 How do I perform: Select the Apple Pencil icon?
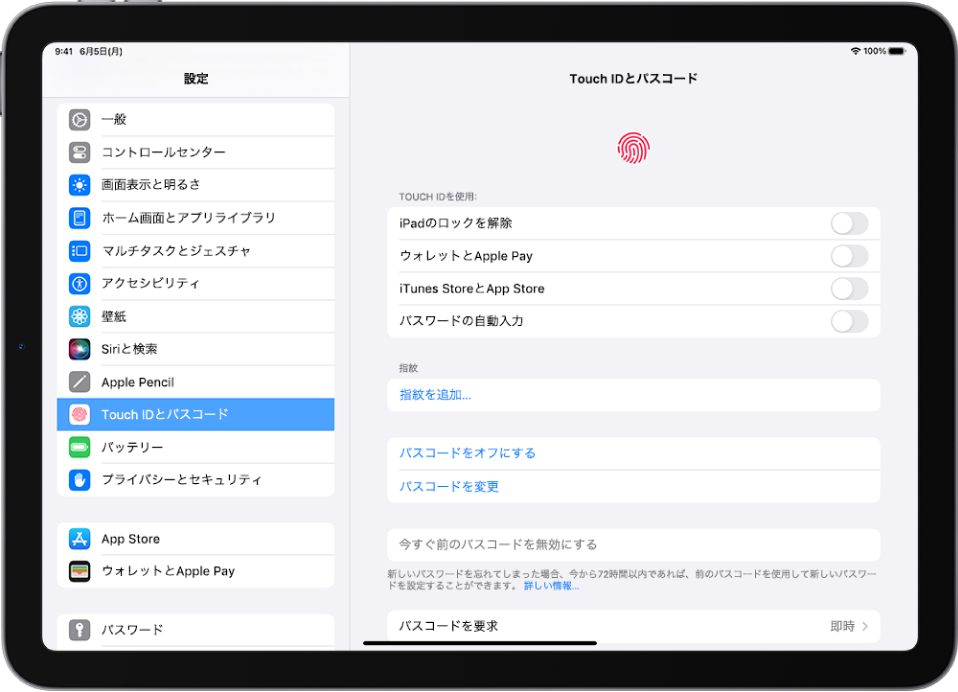pyautogui.click(x=80, y=382)
